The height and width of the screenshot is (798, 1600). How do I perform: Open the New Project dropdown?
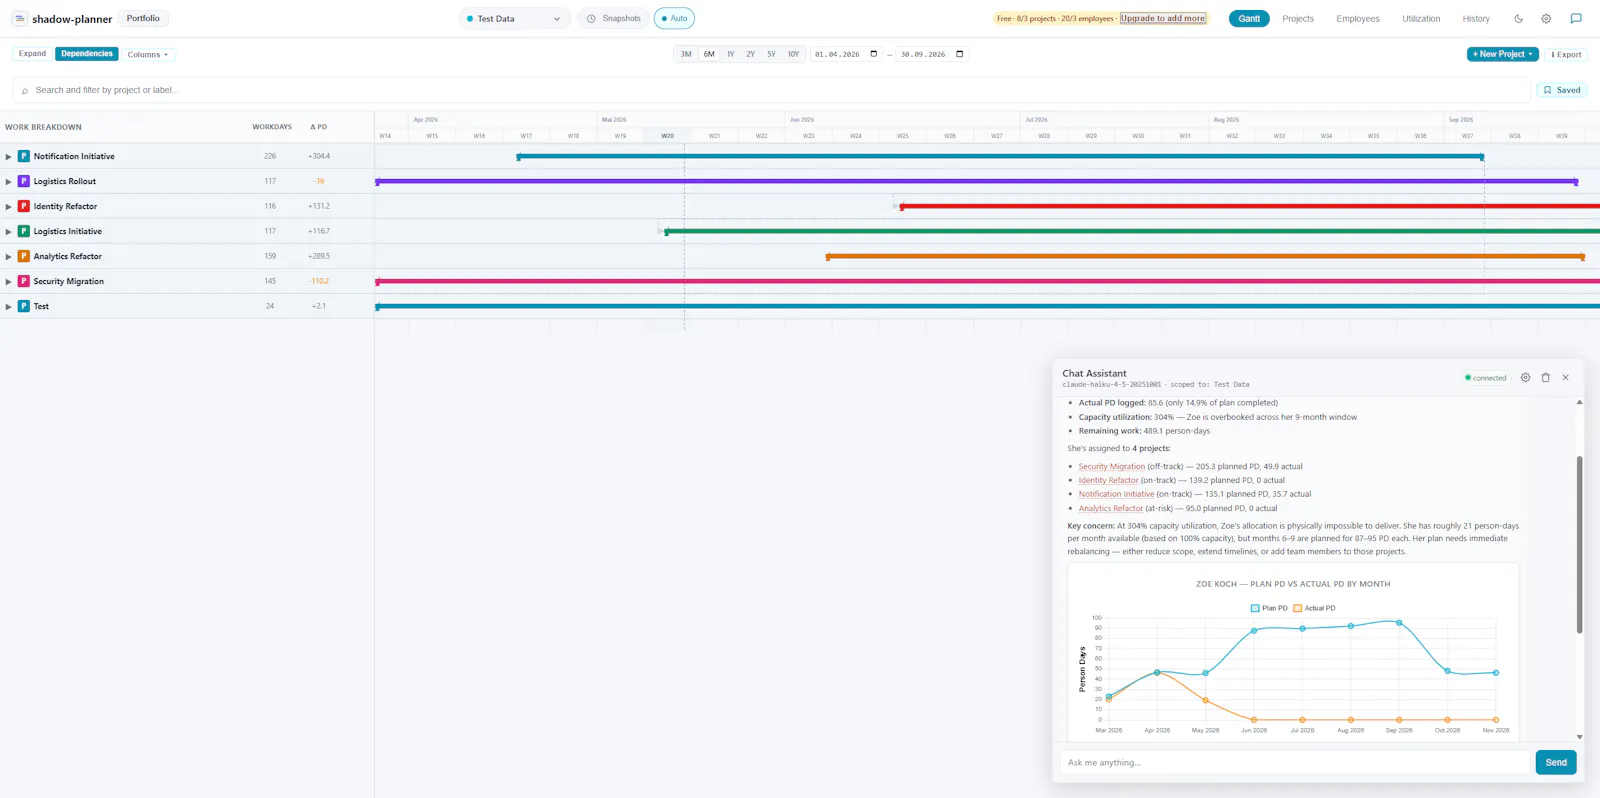[x=1502, y=54]
